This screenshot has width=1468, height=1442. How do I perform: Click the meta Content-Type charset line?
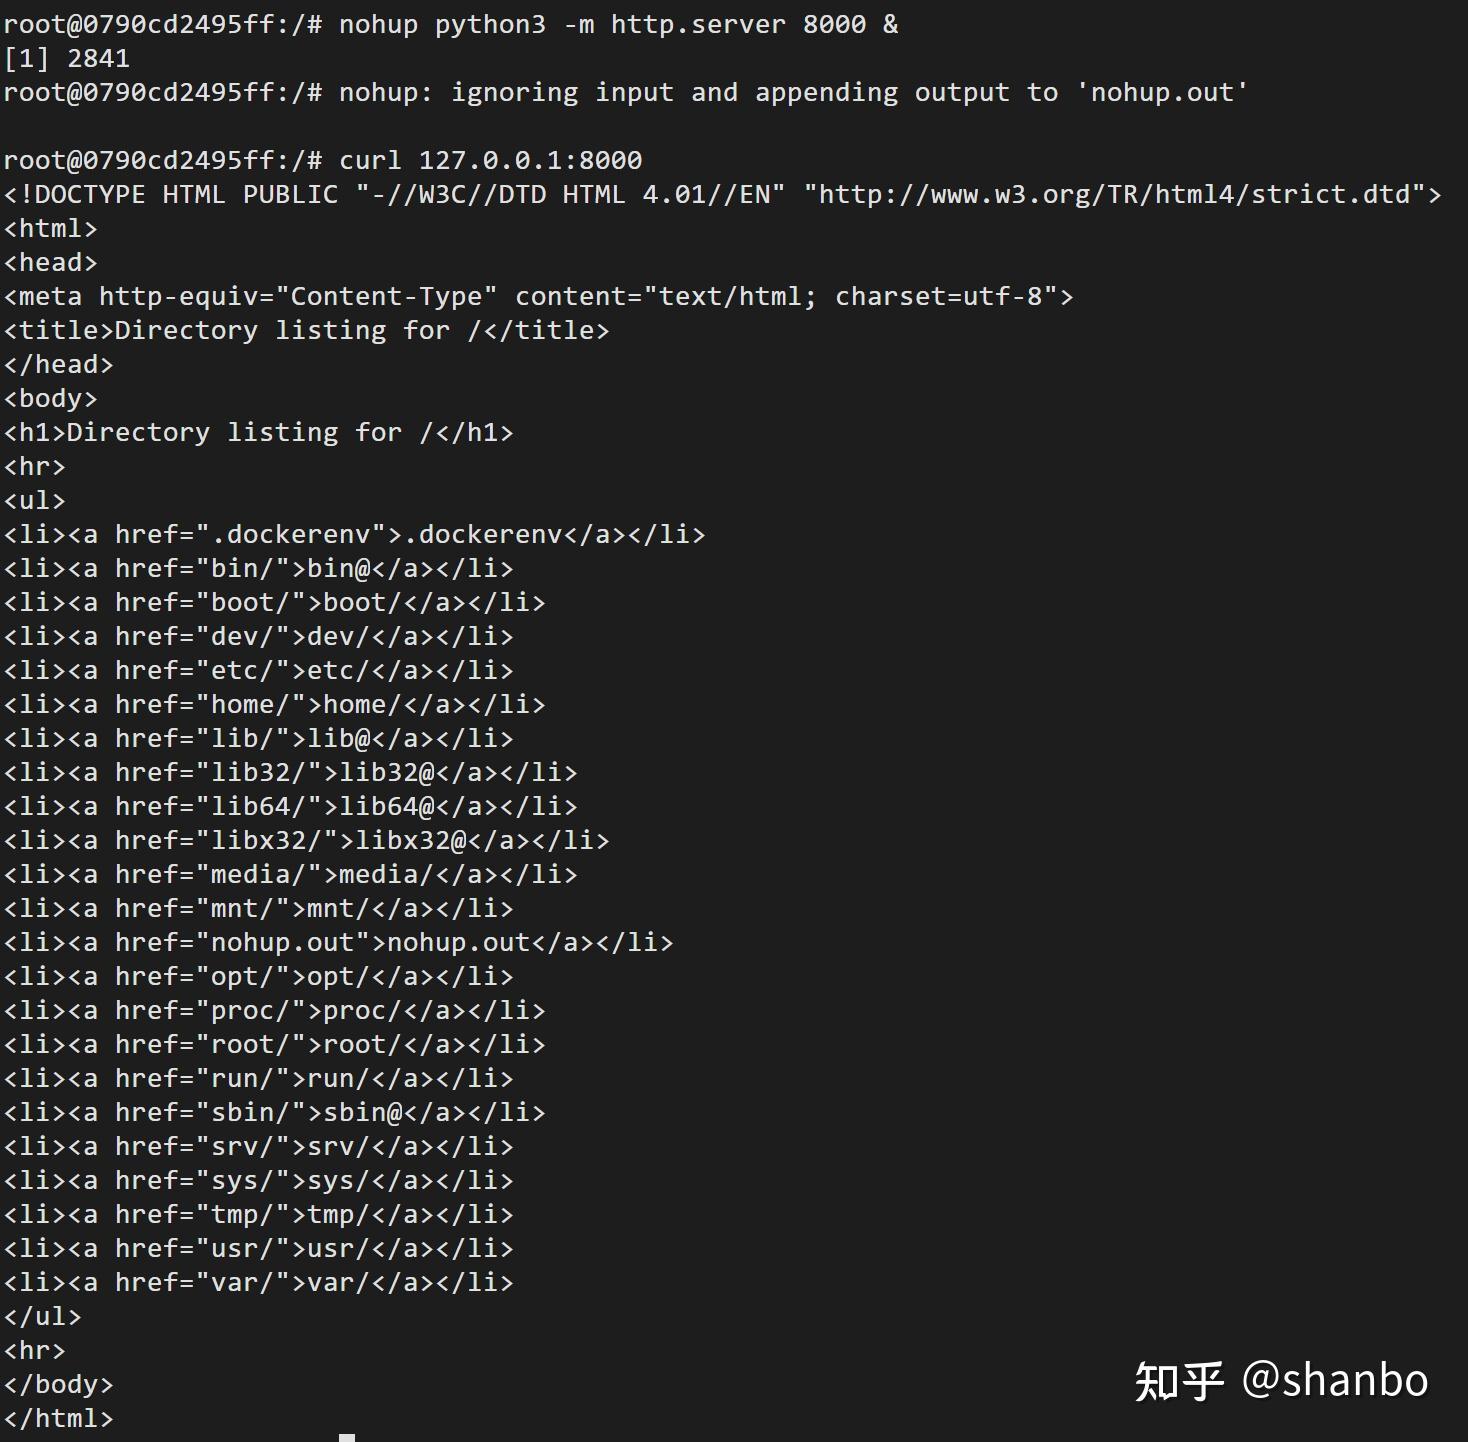click(538, 297)
